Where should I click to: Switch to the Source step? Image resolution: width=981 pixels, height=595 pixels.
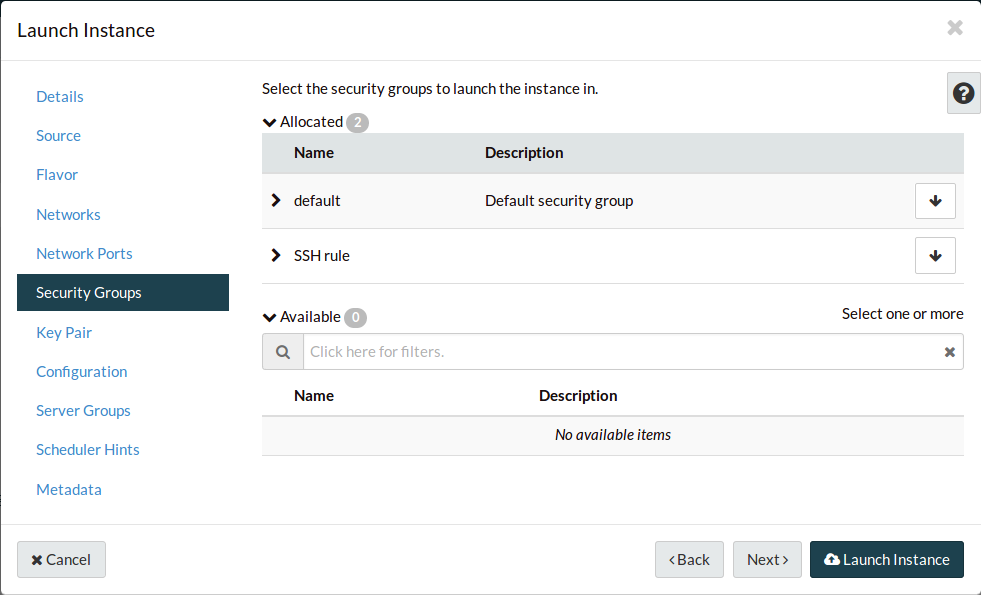point(58,136)
